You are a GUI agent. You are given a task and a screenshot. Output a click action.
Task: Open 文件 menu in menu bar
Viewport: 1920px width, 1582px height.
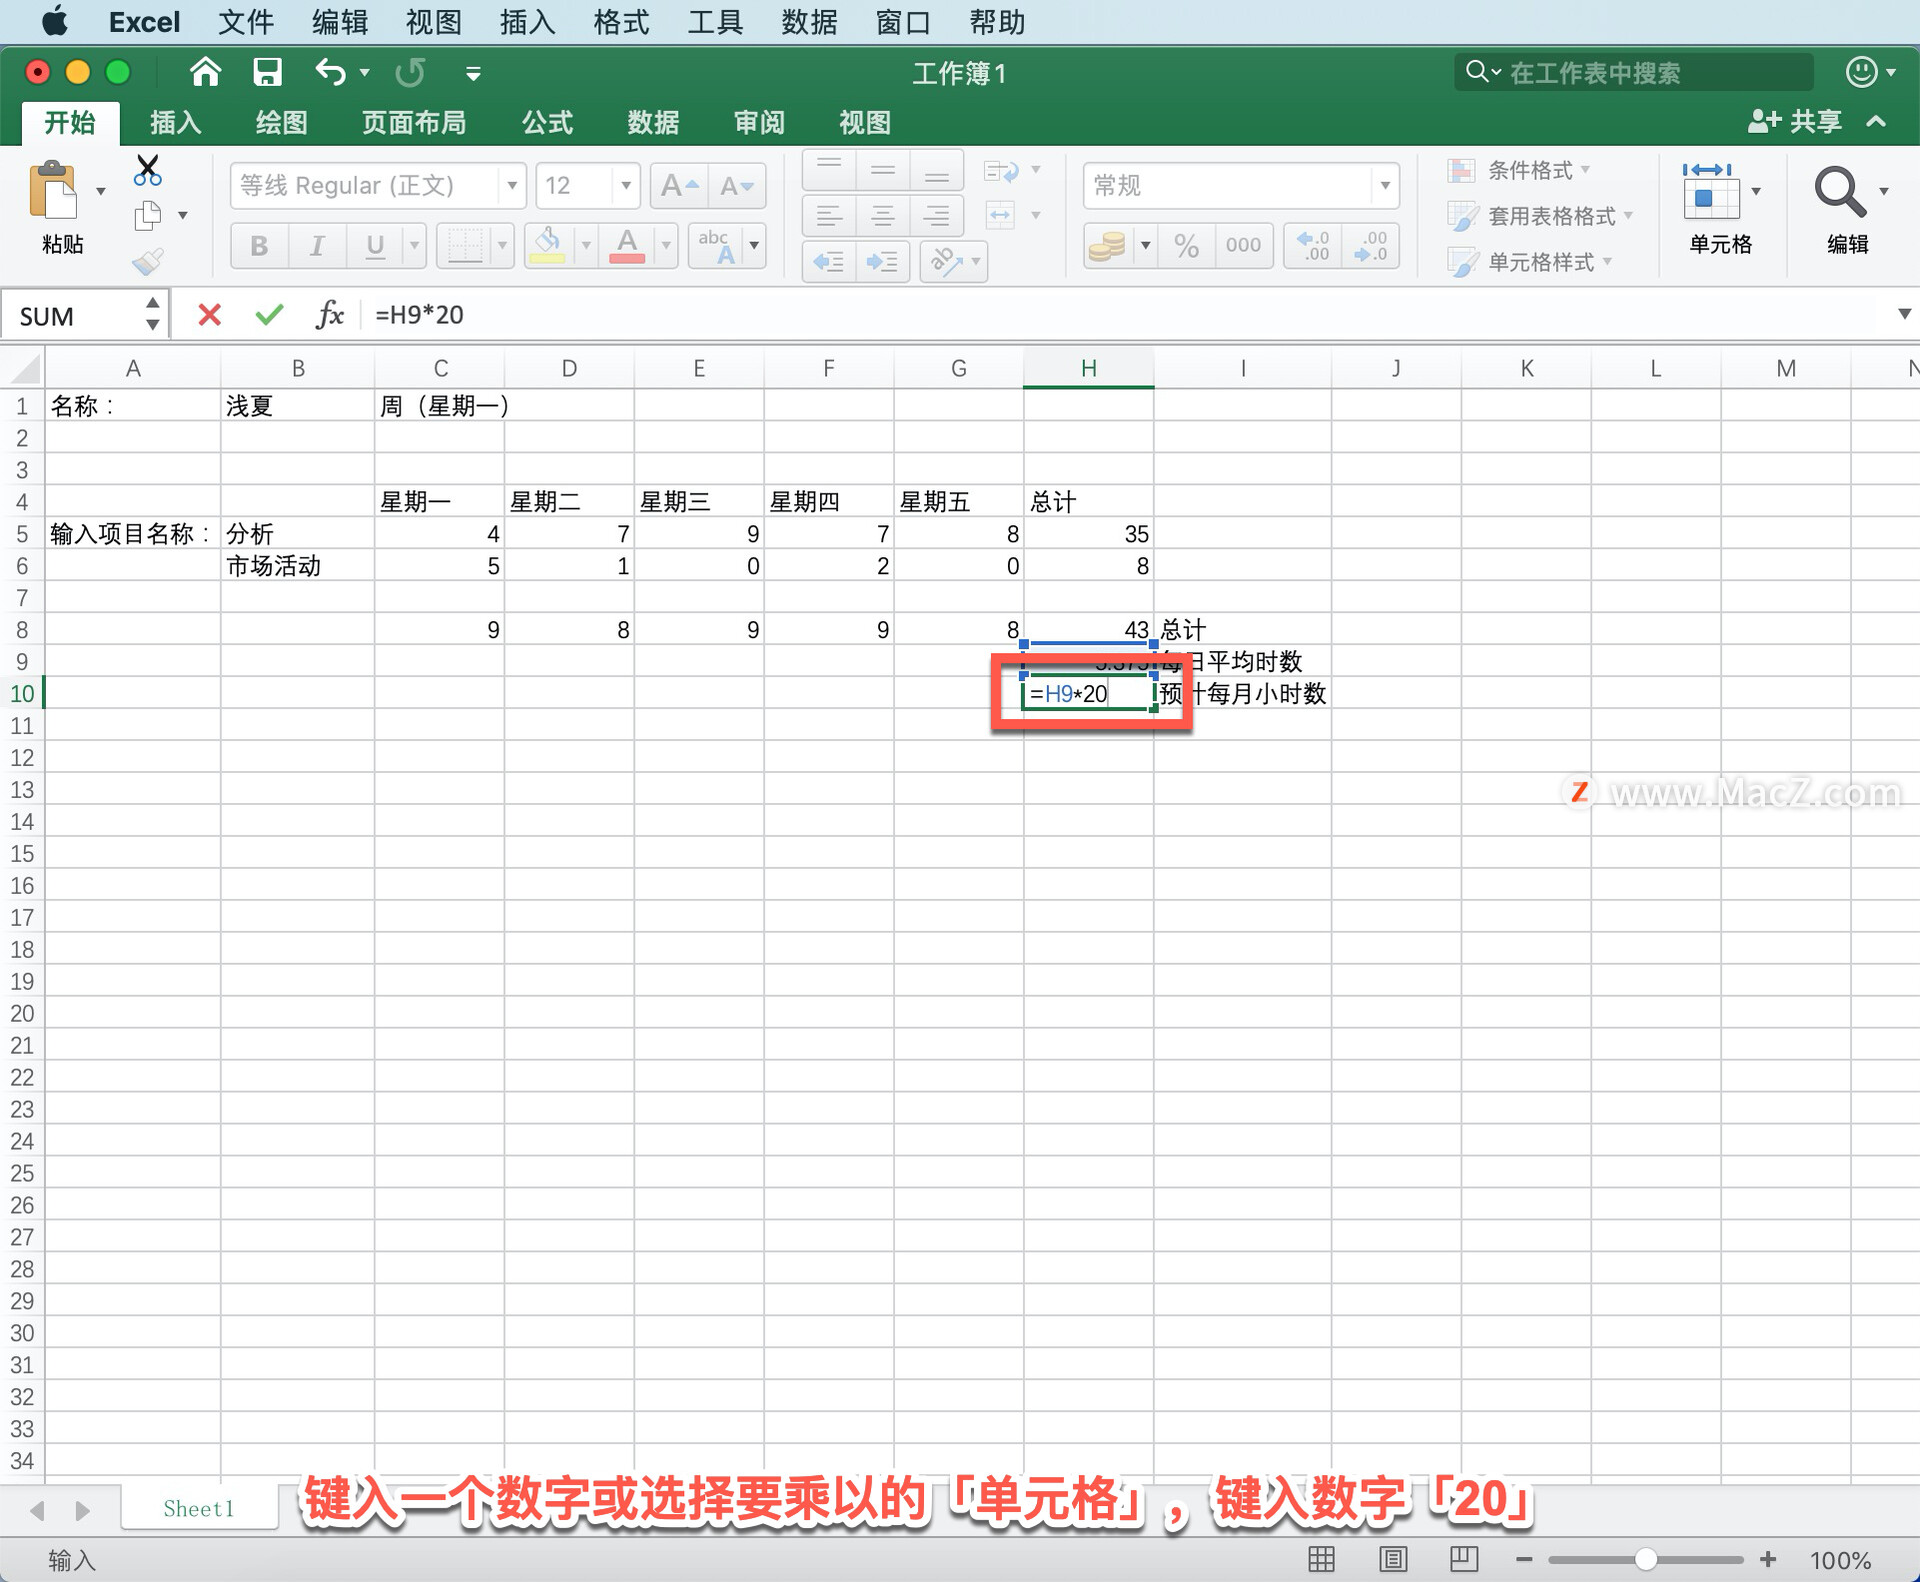(x=246, y=22)
